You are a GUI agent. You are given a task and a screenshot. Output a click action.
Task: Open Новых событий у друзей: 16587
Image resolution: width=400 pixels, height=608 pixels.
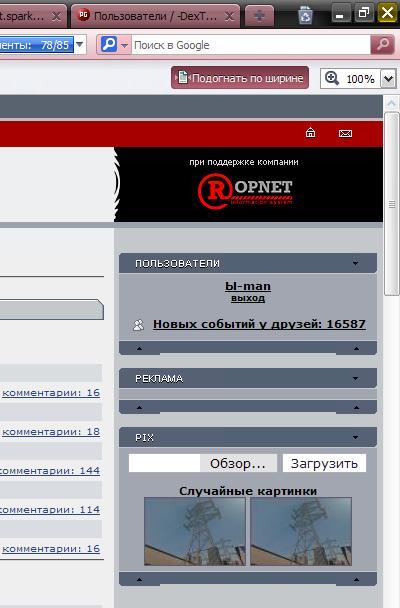(259, 324)
